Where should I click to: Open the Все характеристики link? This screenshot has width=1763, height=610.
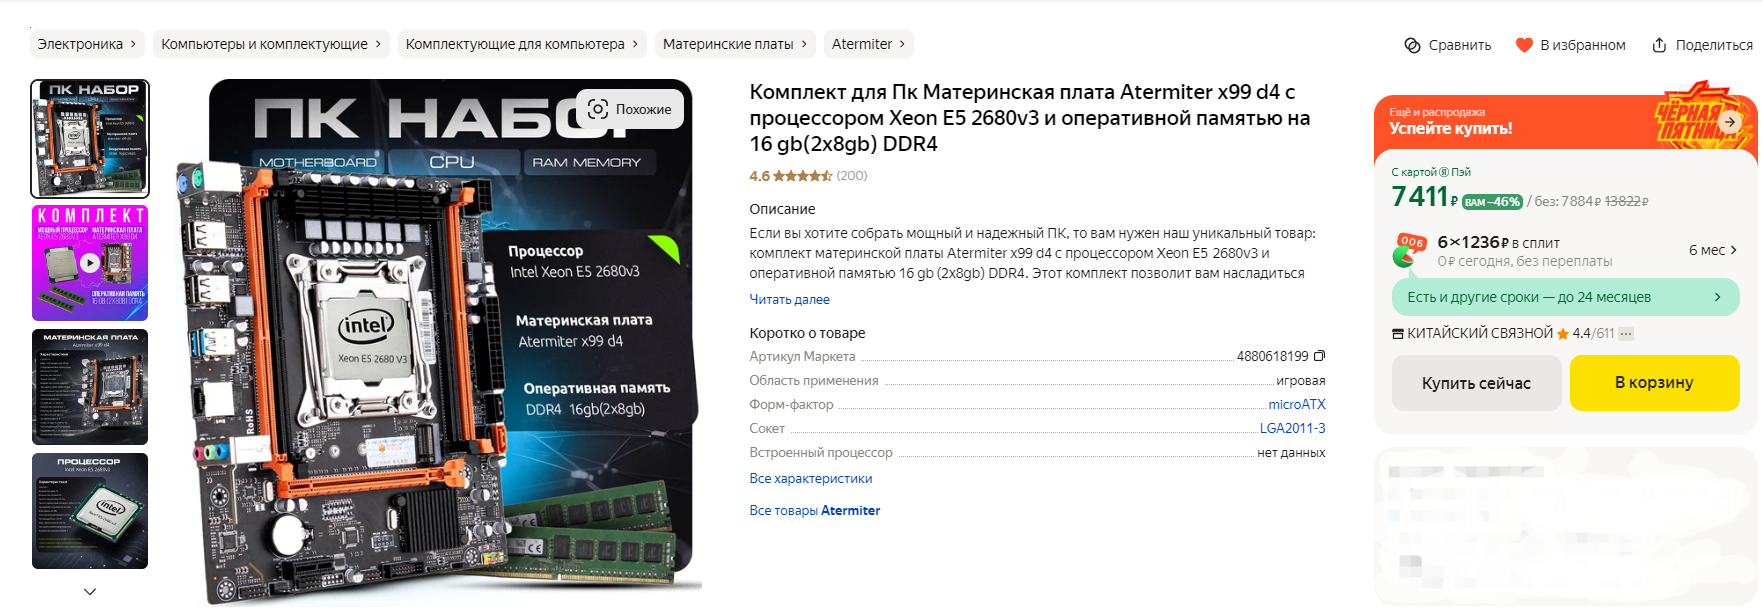[810, 478]
